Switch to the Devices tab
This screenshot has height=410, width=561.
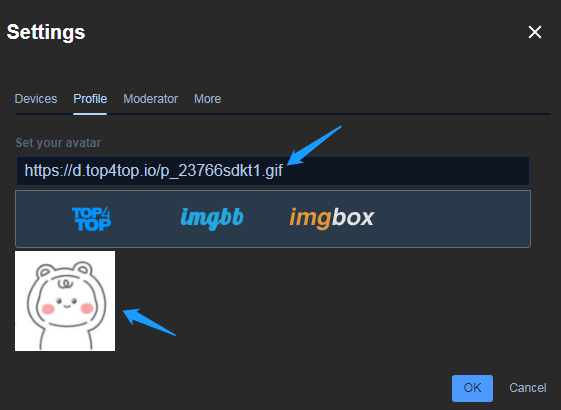[x=36, y=99]
